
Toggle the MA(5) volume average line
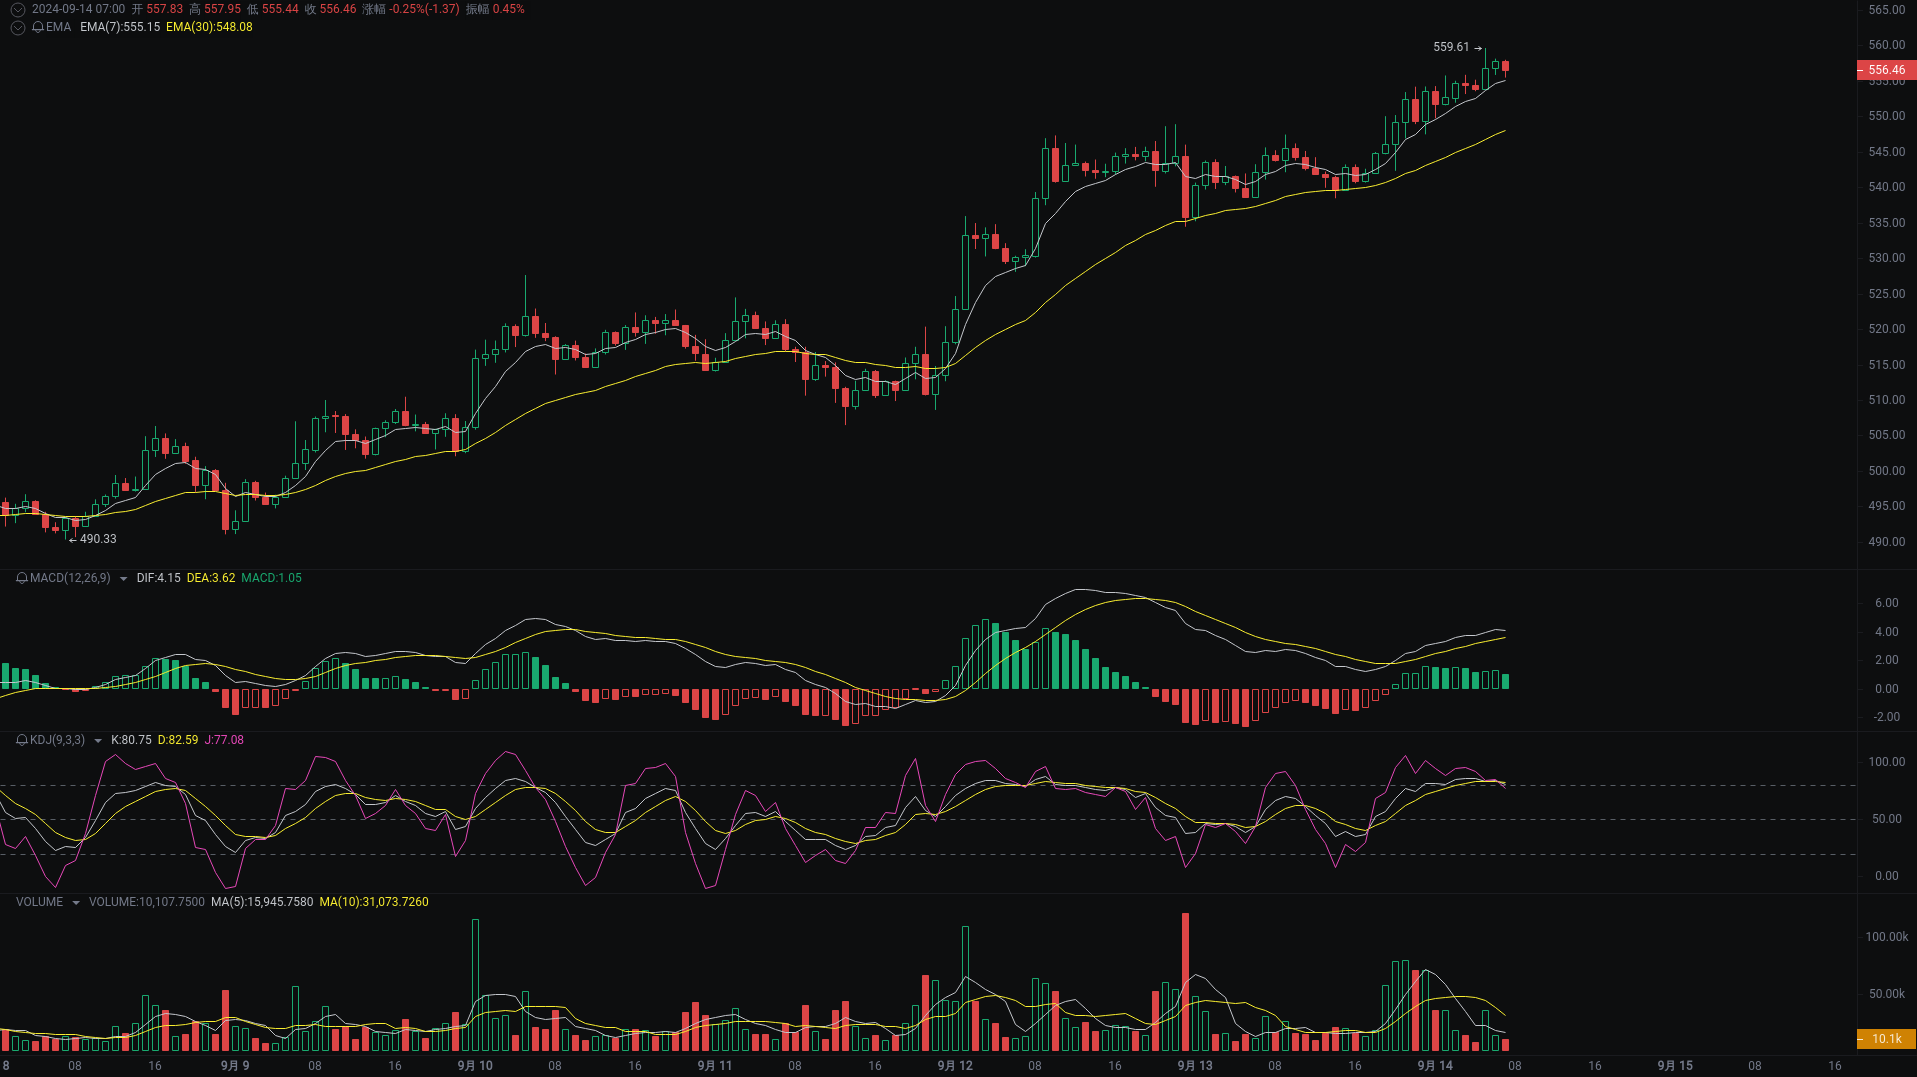coord(265,902)
